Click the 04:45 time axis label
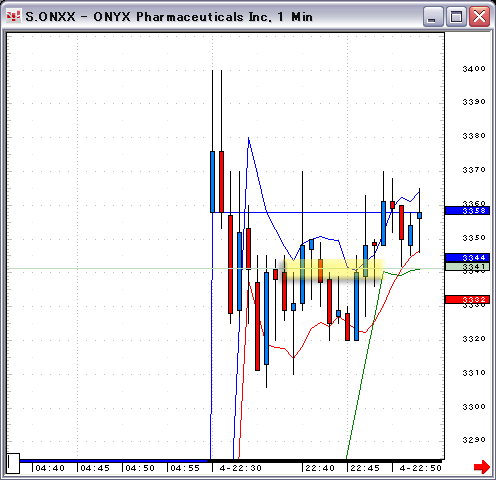 pyautogui.click(x=95, y=468)
